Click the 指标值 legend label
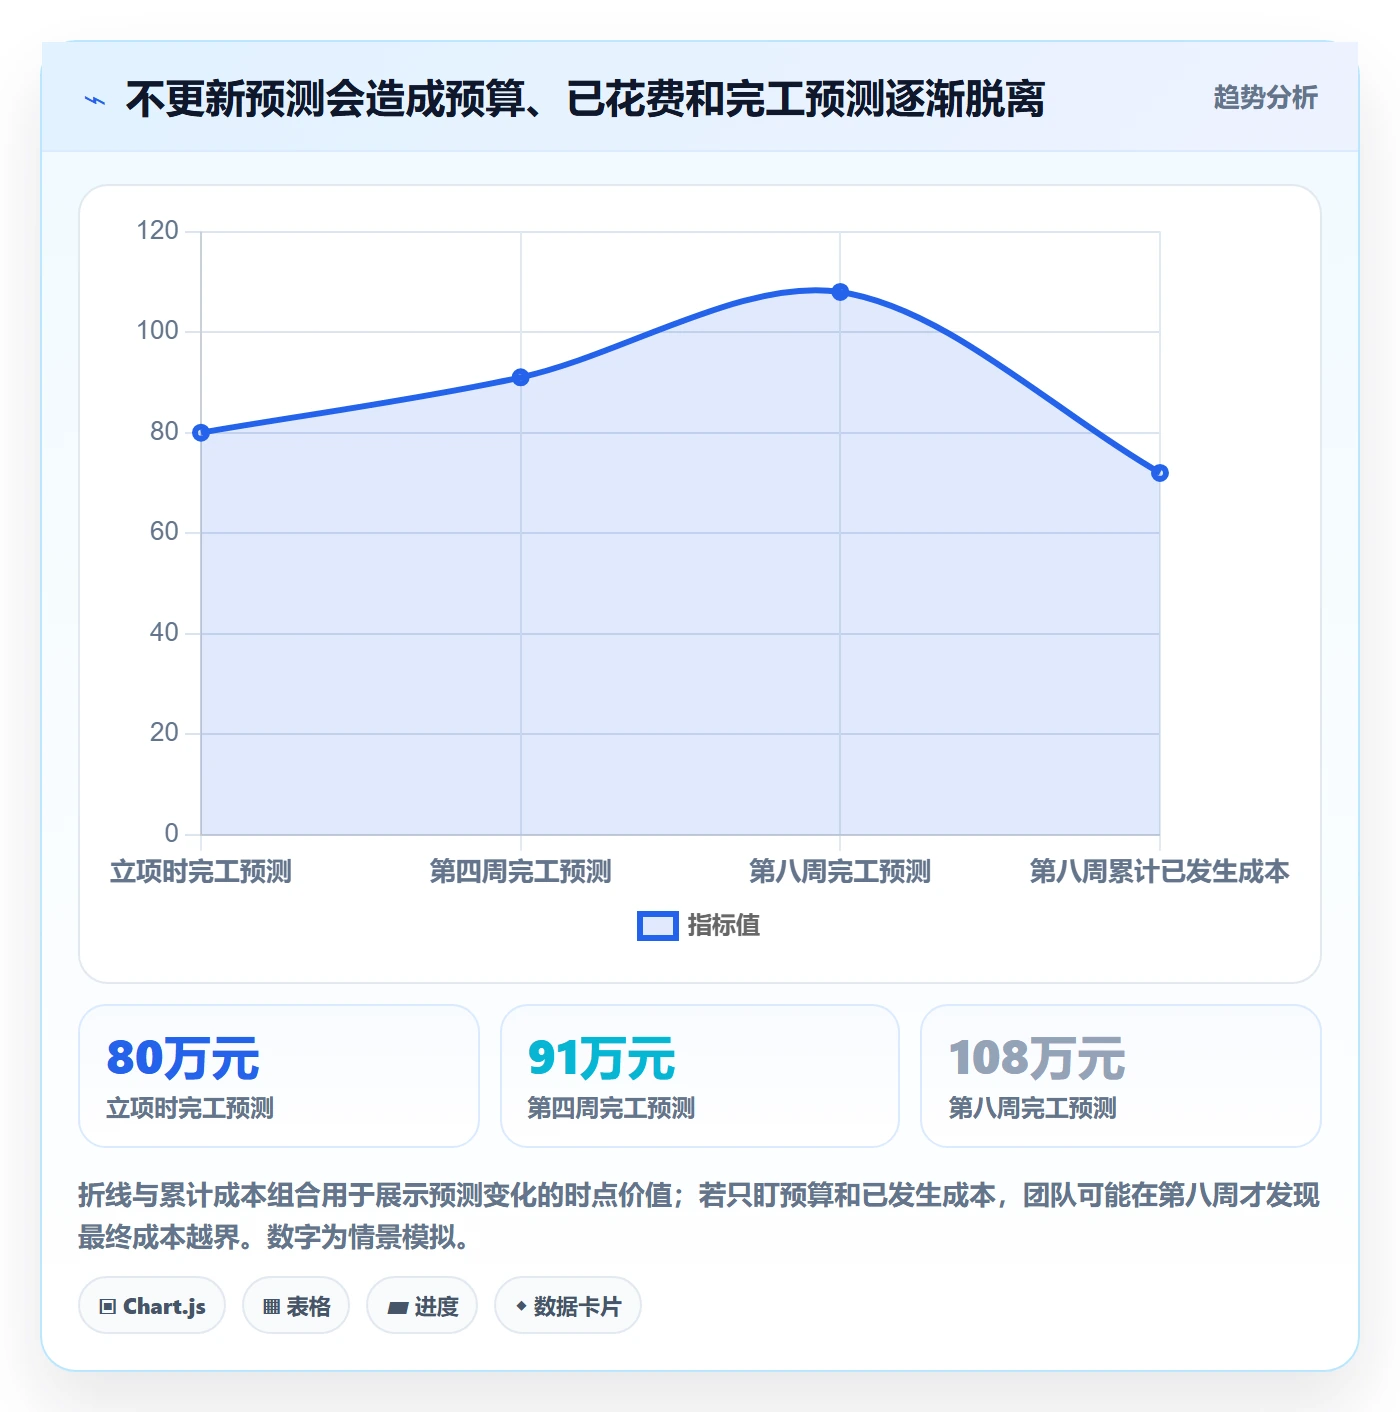Image resolution: width=1400 pixels, height=1412 pixels. [x=724, y=926]
